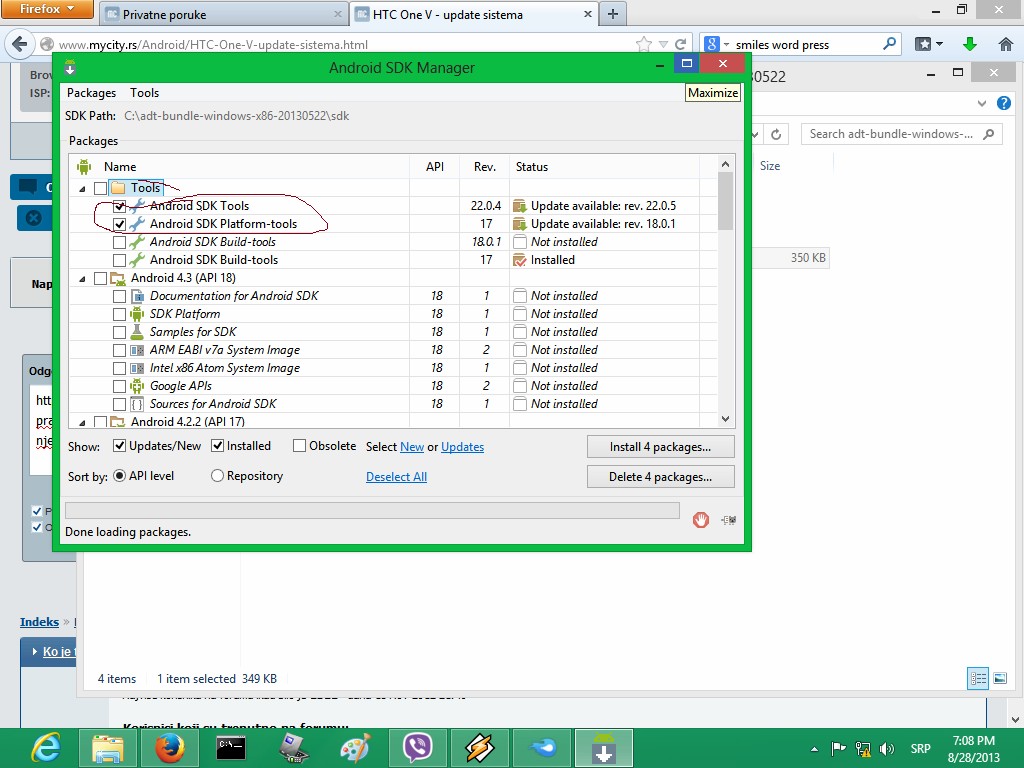Click the Internet Explorer taskbar icon
The width and height of the screenshot is (1024, 768).
tap(45, 748)
